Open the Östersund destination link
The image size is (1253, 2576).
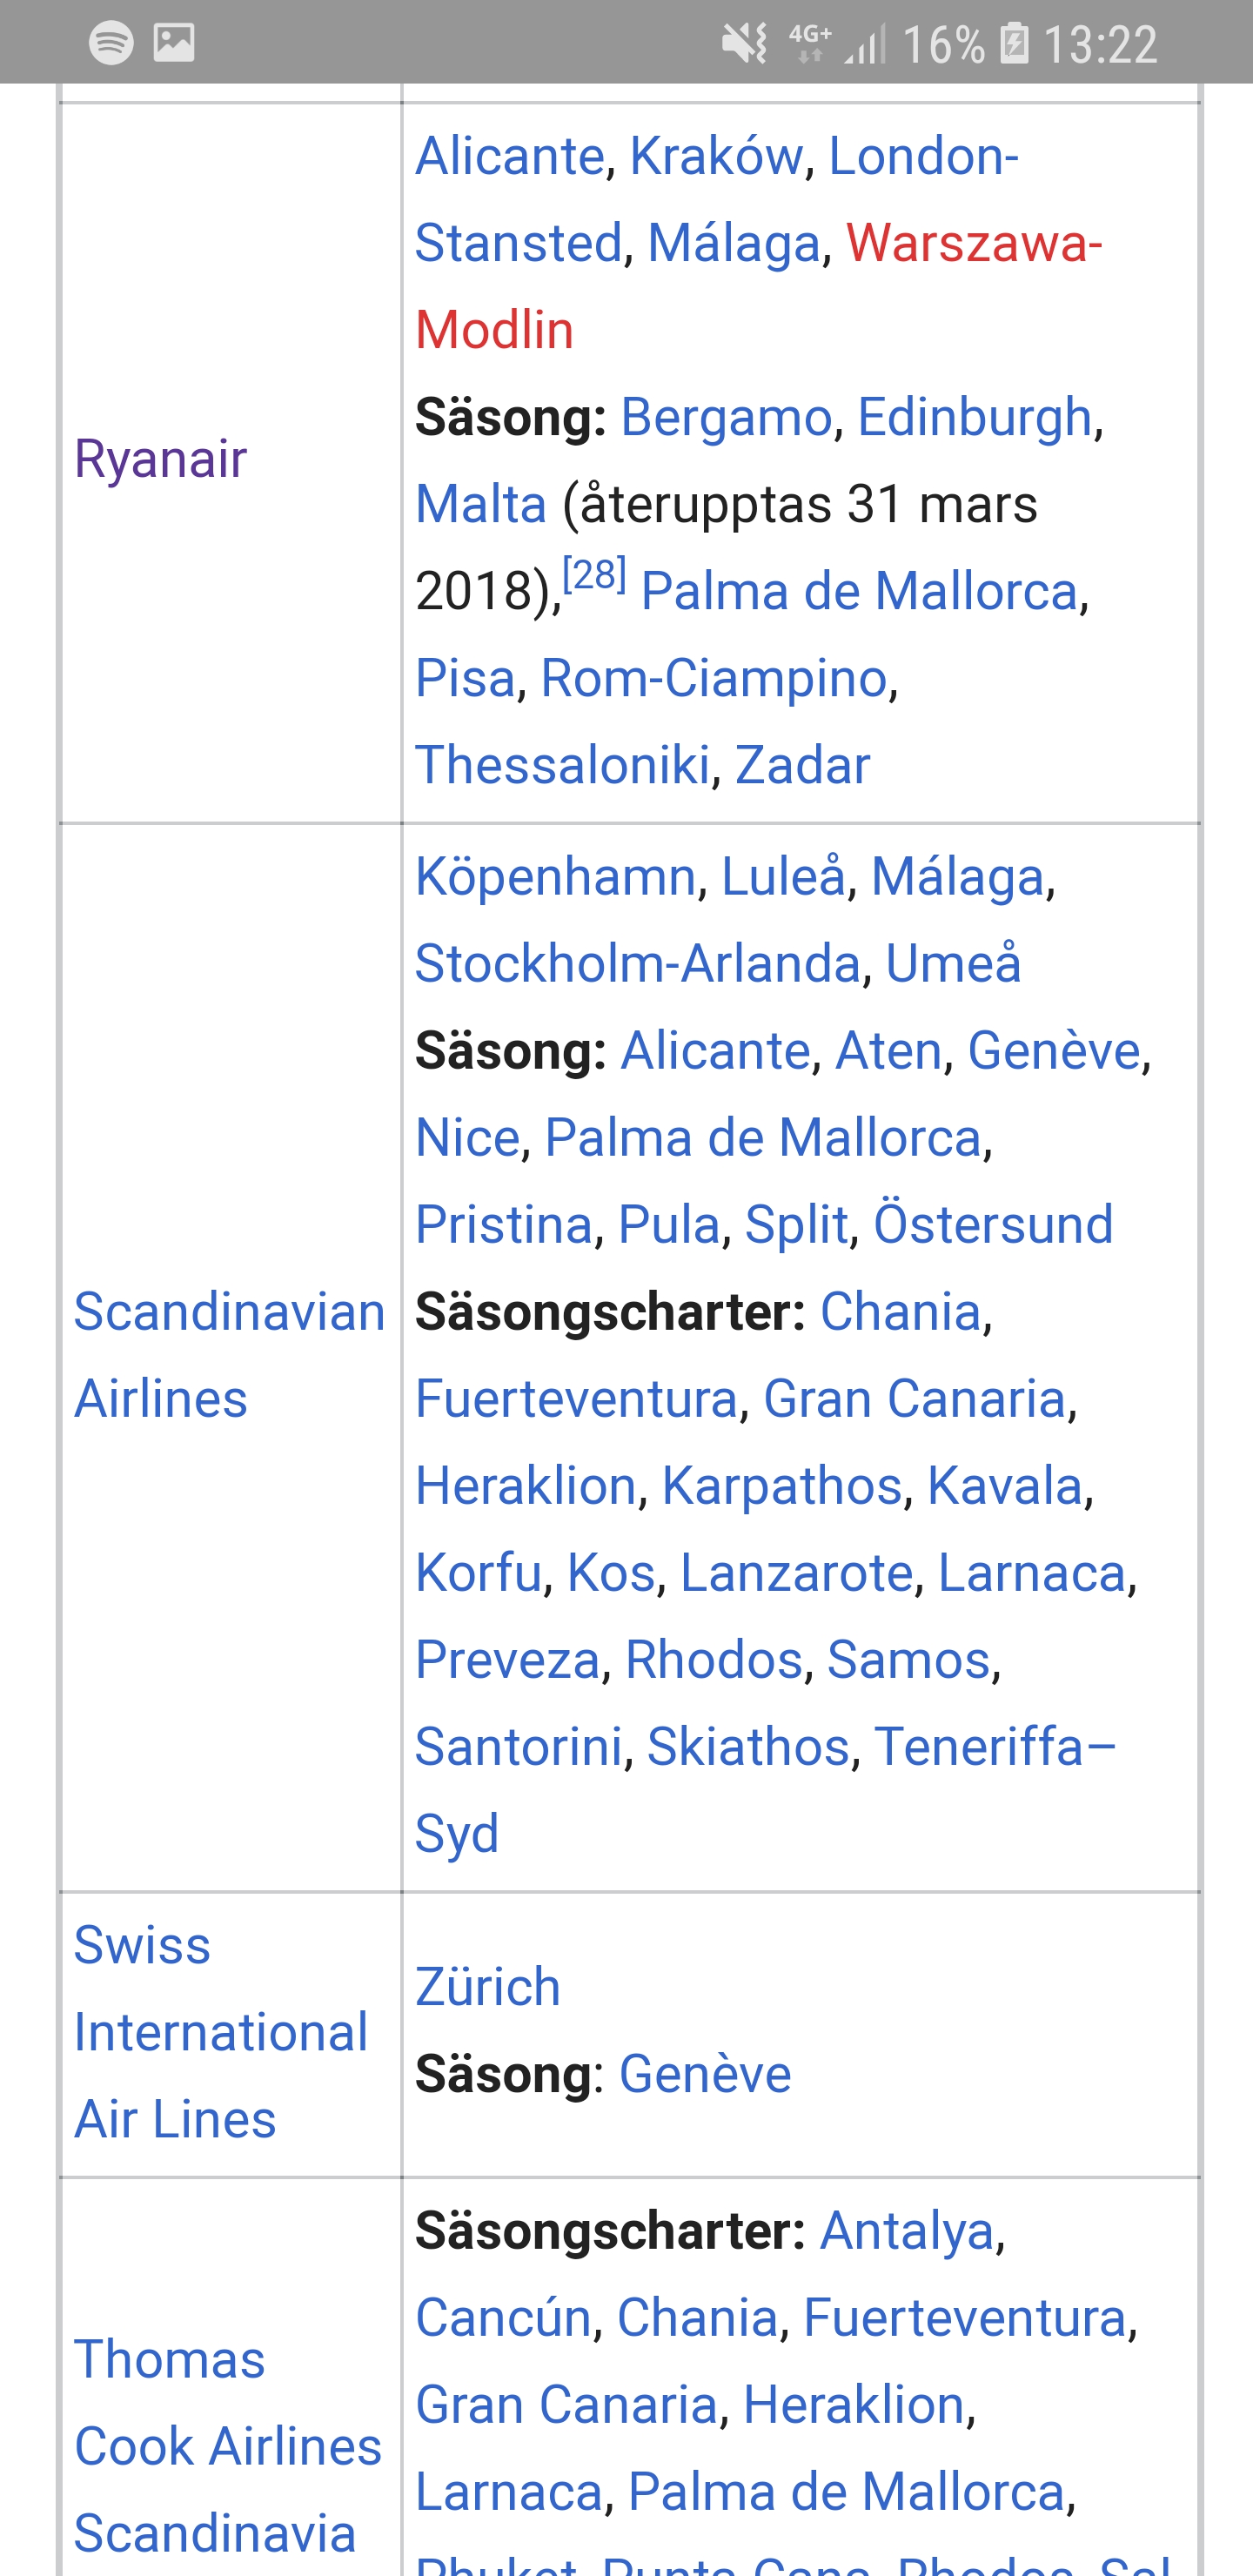(x=993, y=1224)
